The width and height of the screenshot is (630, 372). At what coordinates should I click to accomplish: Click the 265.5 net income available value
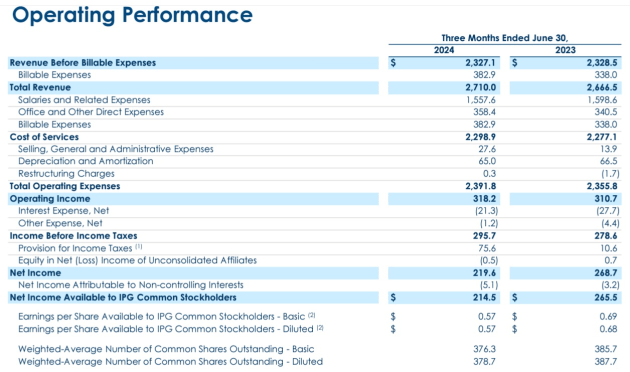(606, 298)
